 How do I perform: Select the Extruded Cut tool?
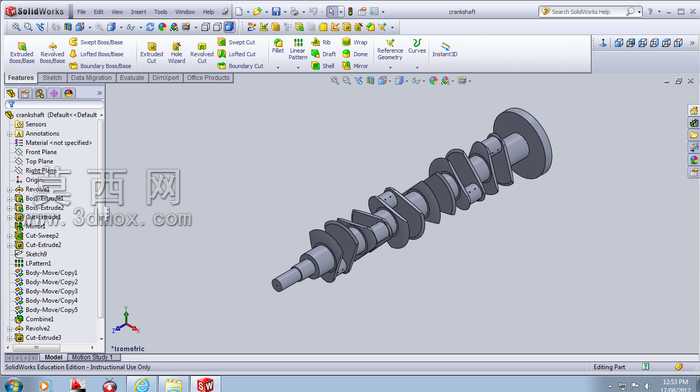point(151,53)
